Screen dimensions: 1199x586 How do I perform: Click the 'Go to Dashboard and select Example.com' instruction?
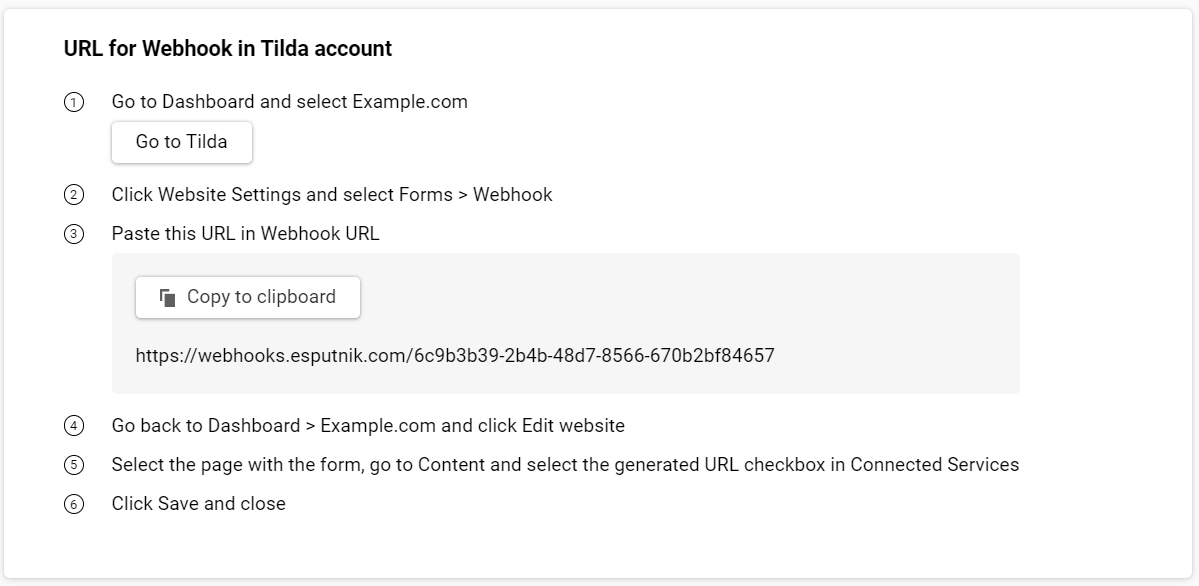tap(290, 103)
